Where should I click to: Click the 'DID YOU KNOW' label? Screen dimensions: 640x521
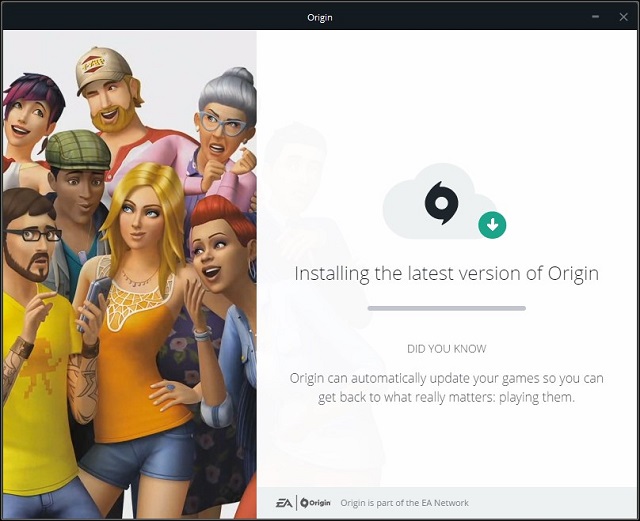(447, 349)
